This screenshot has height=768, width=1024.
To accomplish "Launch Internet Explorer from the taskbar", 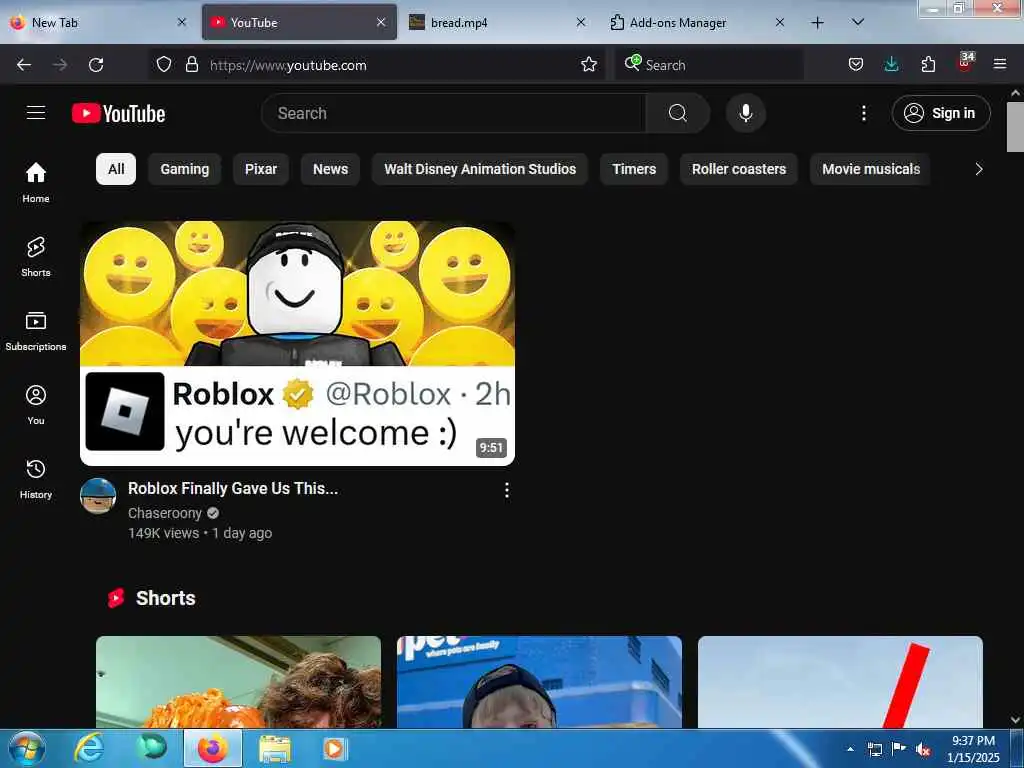I will click(x=88, y=749).
